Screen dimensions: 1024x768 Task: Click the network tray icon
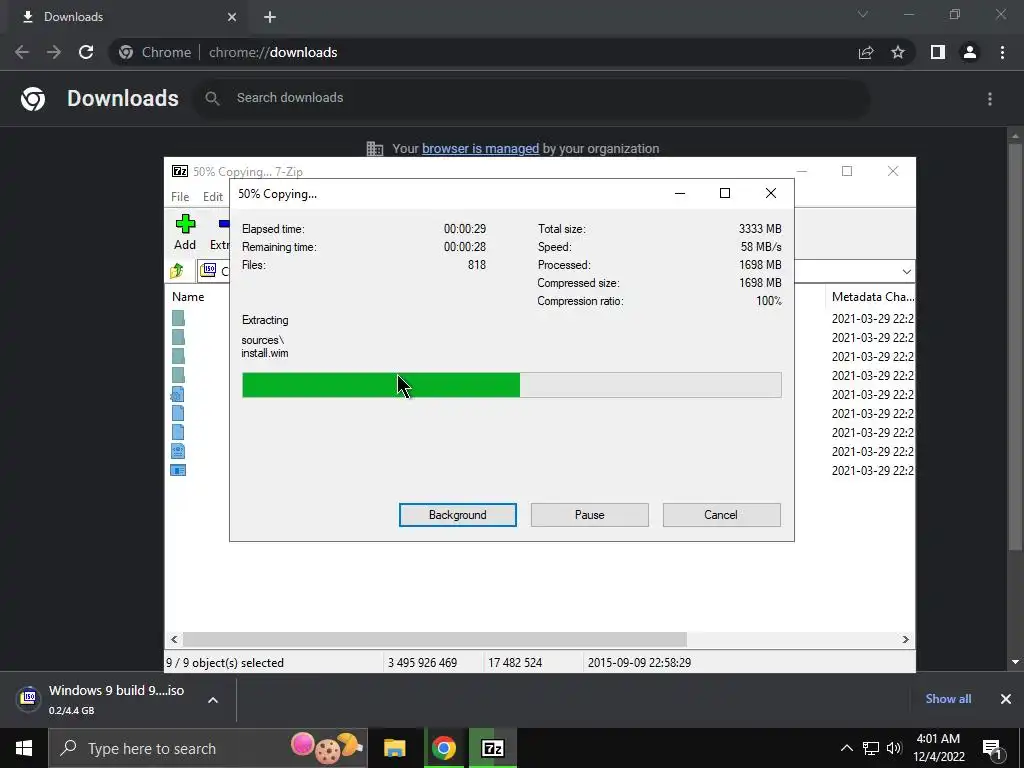871,748
